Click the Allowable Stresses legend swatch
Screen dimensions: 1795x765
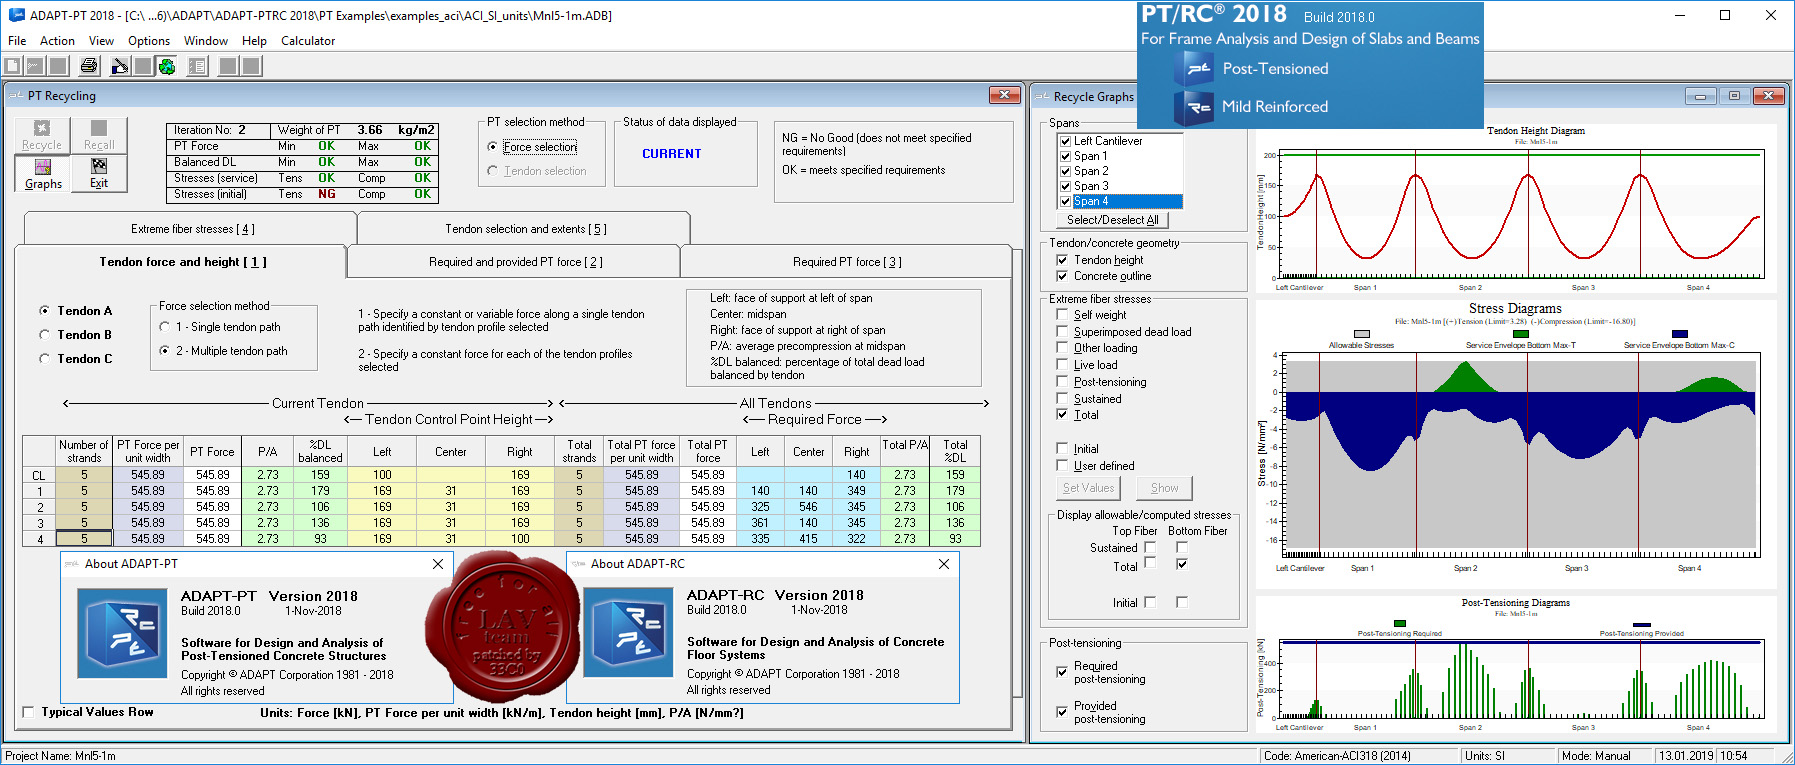click(1361, 334)
